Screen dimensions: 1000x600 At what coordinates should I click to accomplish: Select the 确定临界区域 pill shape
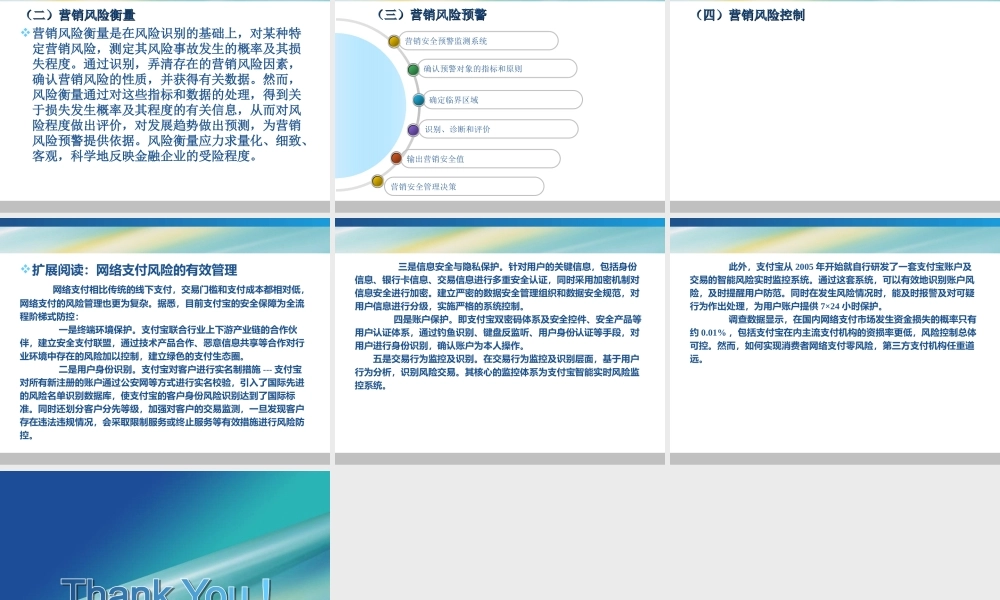pyautogui.click(x=502, y=99)
